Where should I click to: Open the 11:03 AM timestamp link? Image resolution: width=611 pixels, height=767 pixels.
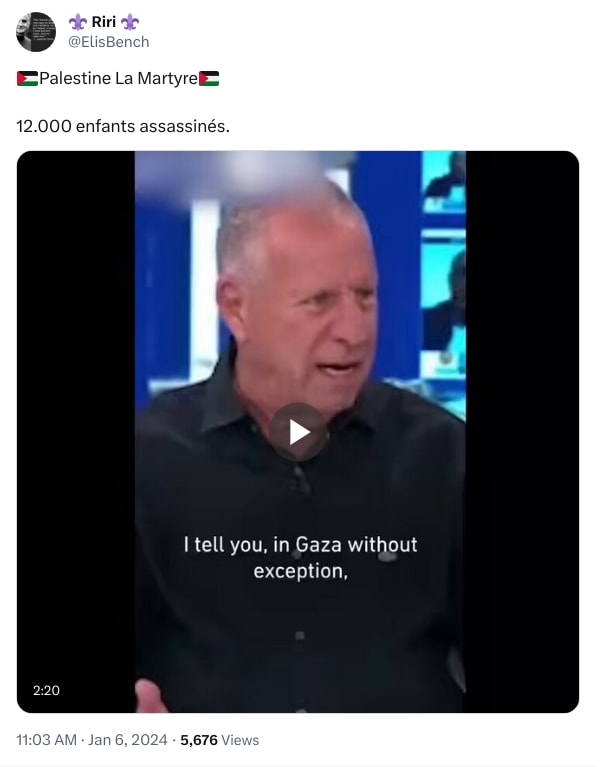click(x=46, y=740)
